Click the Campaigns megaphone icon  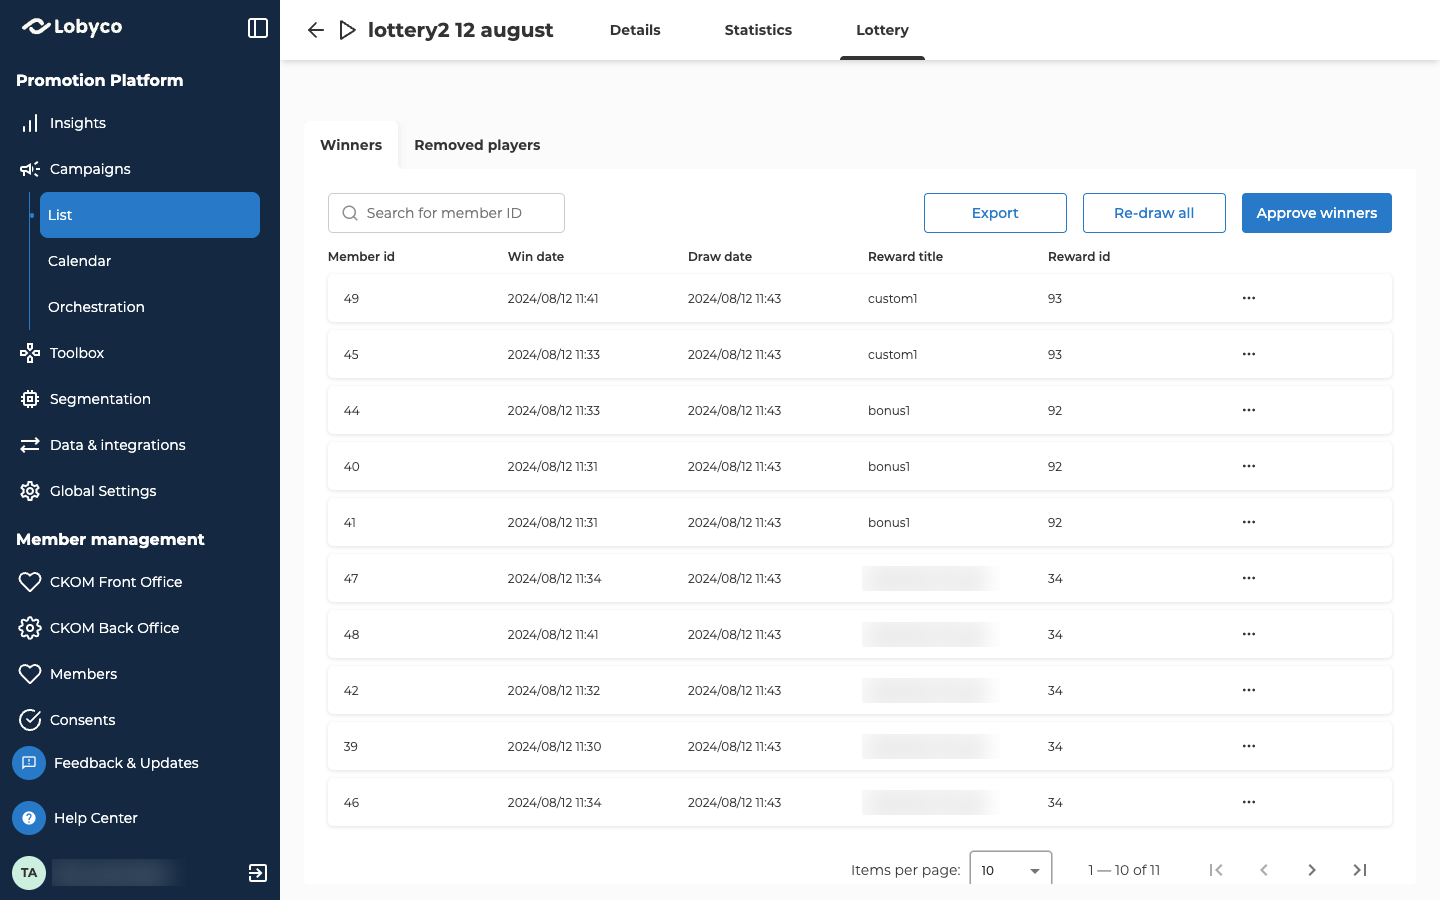30,169
